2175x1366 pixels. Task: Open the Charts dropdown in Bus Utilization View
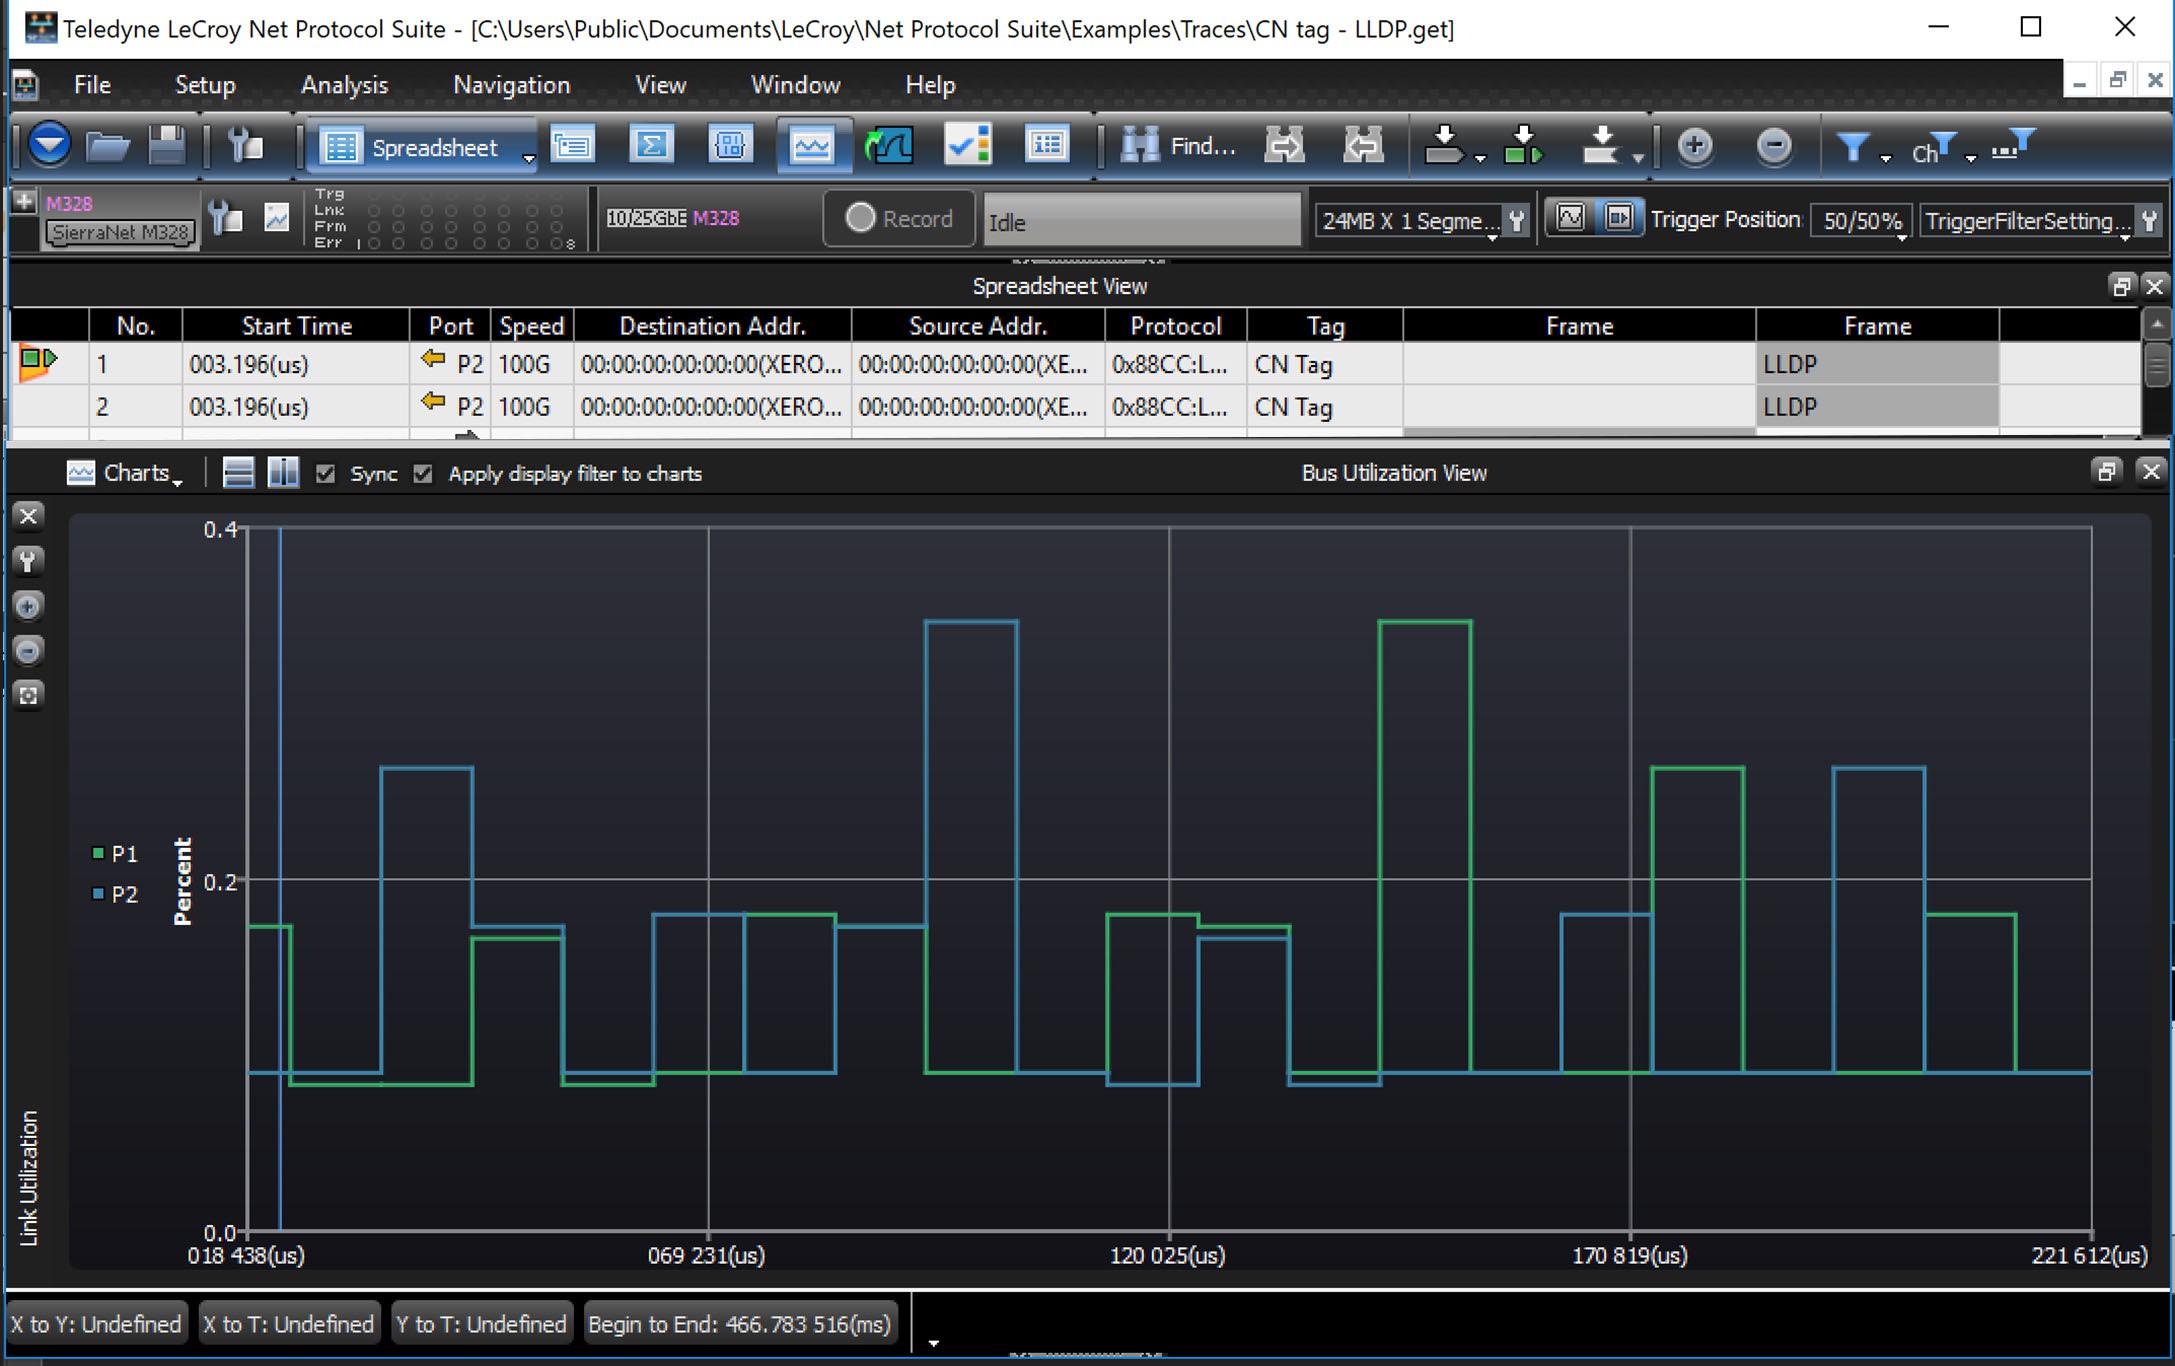[x=125, y=473]
